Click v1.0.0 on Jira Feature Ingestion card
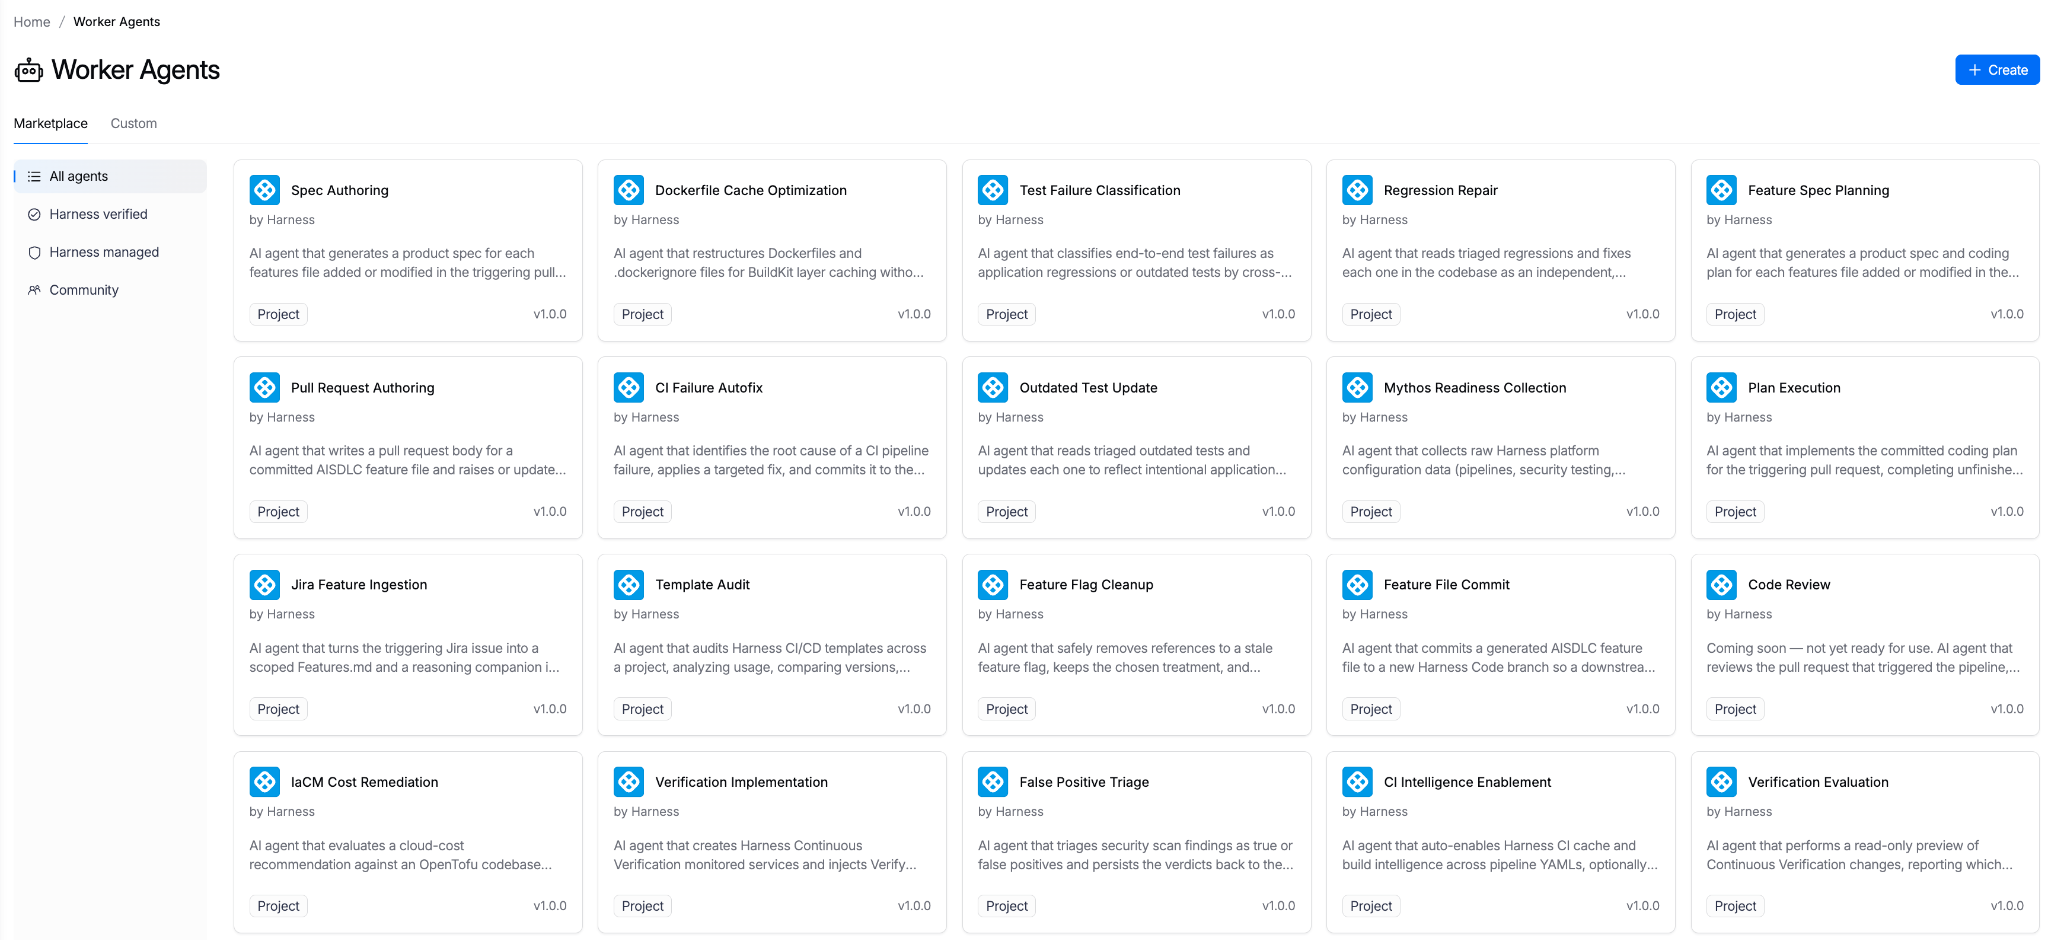 click(x=550, y=709)
